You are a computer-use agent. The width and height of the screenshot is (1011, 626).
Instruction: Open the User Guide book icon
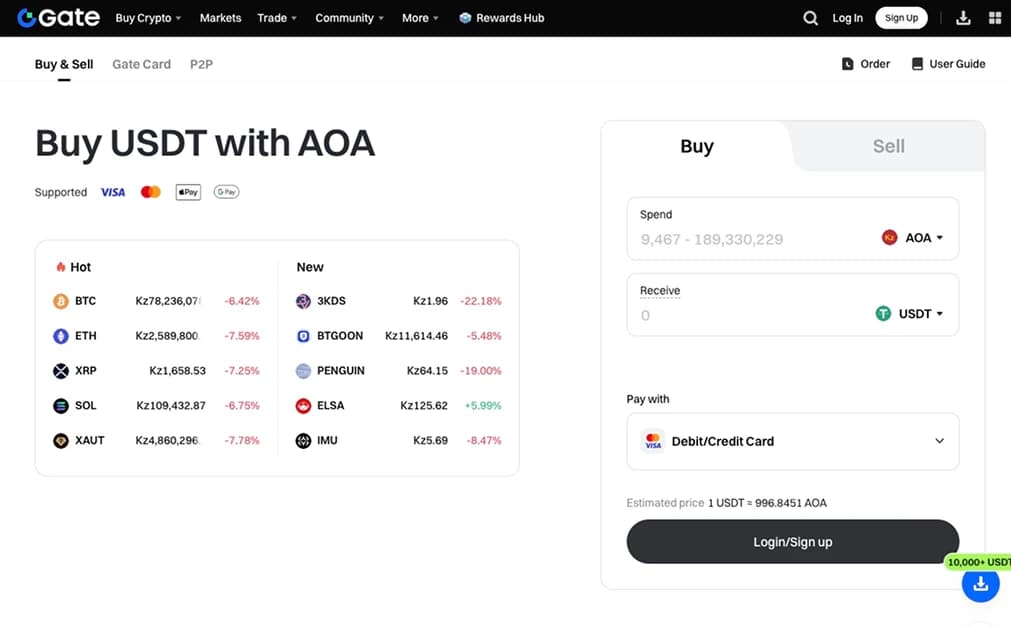[x=917, y=64]
